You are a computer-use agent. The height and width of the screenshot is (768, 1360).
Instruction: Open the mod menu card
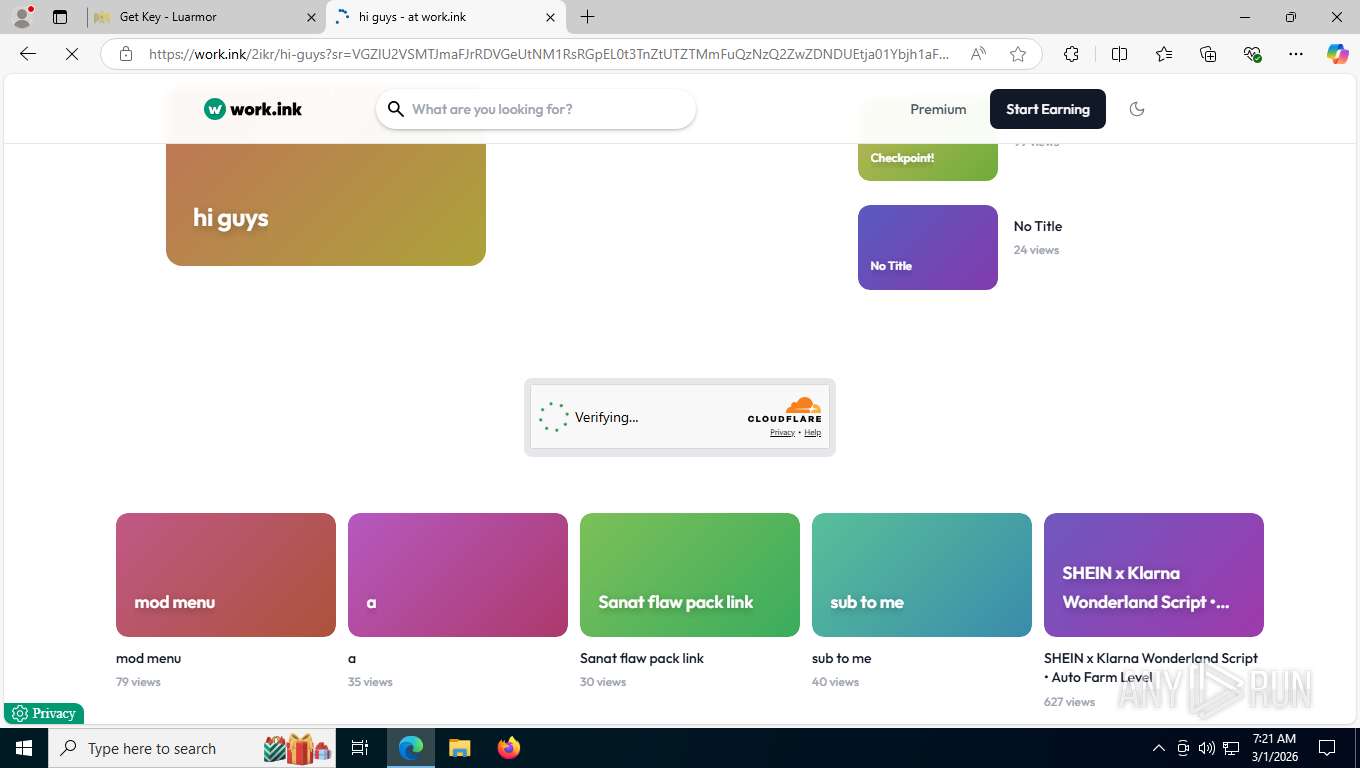(x=226, y=575)
